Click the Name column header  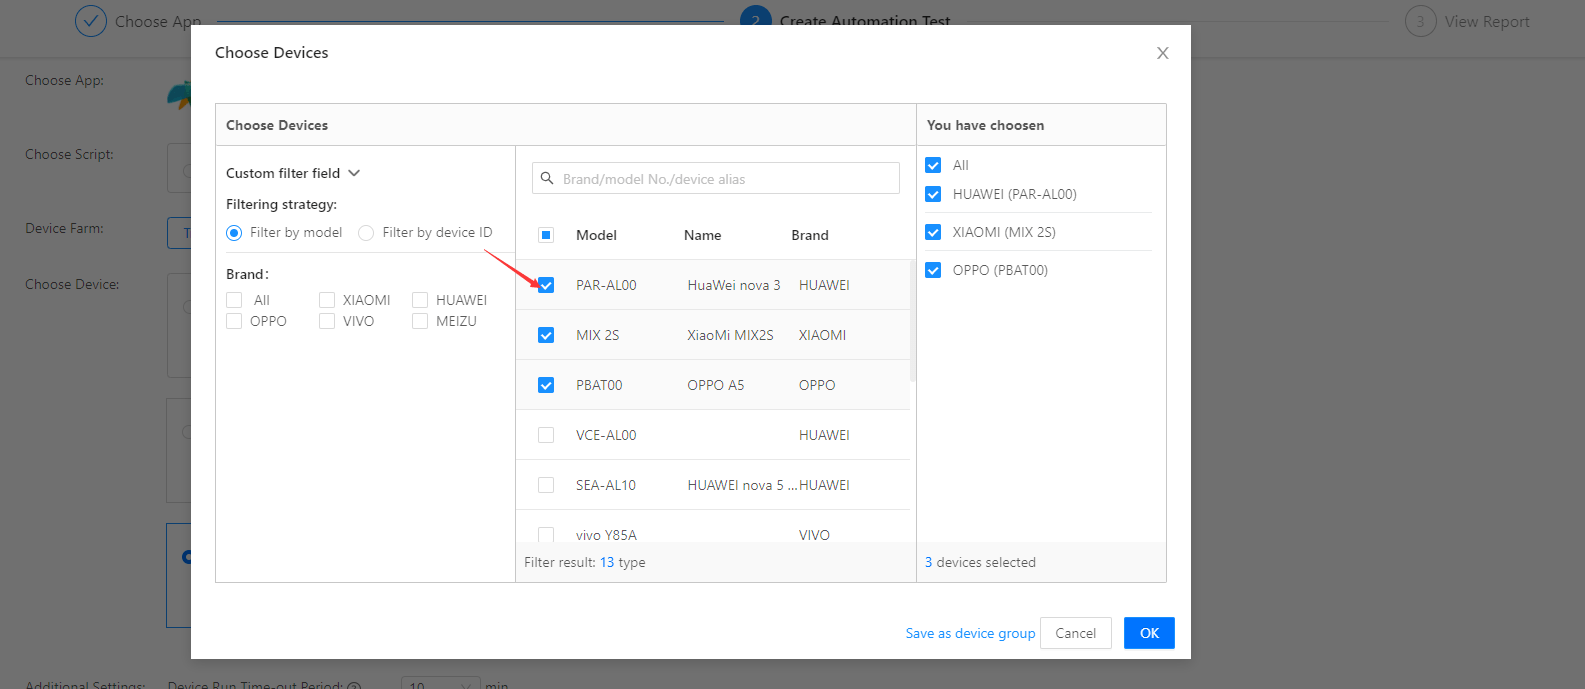702,235
